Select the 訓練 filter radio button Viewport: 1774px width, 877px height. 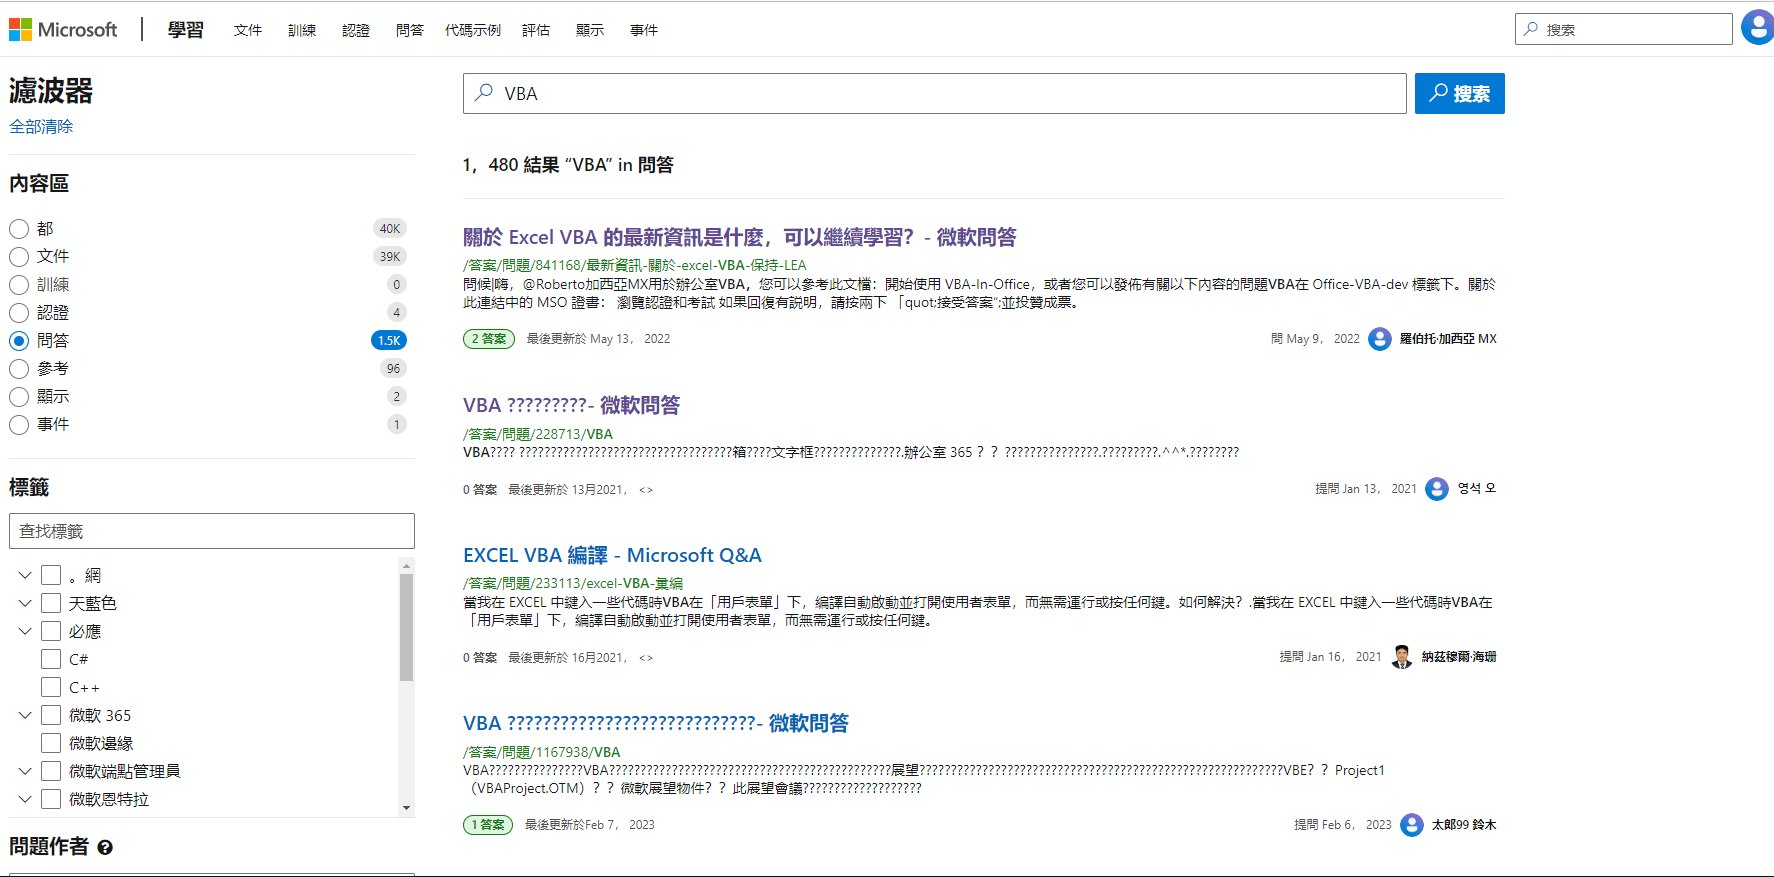(x=19, y=285)
